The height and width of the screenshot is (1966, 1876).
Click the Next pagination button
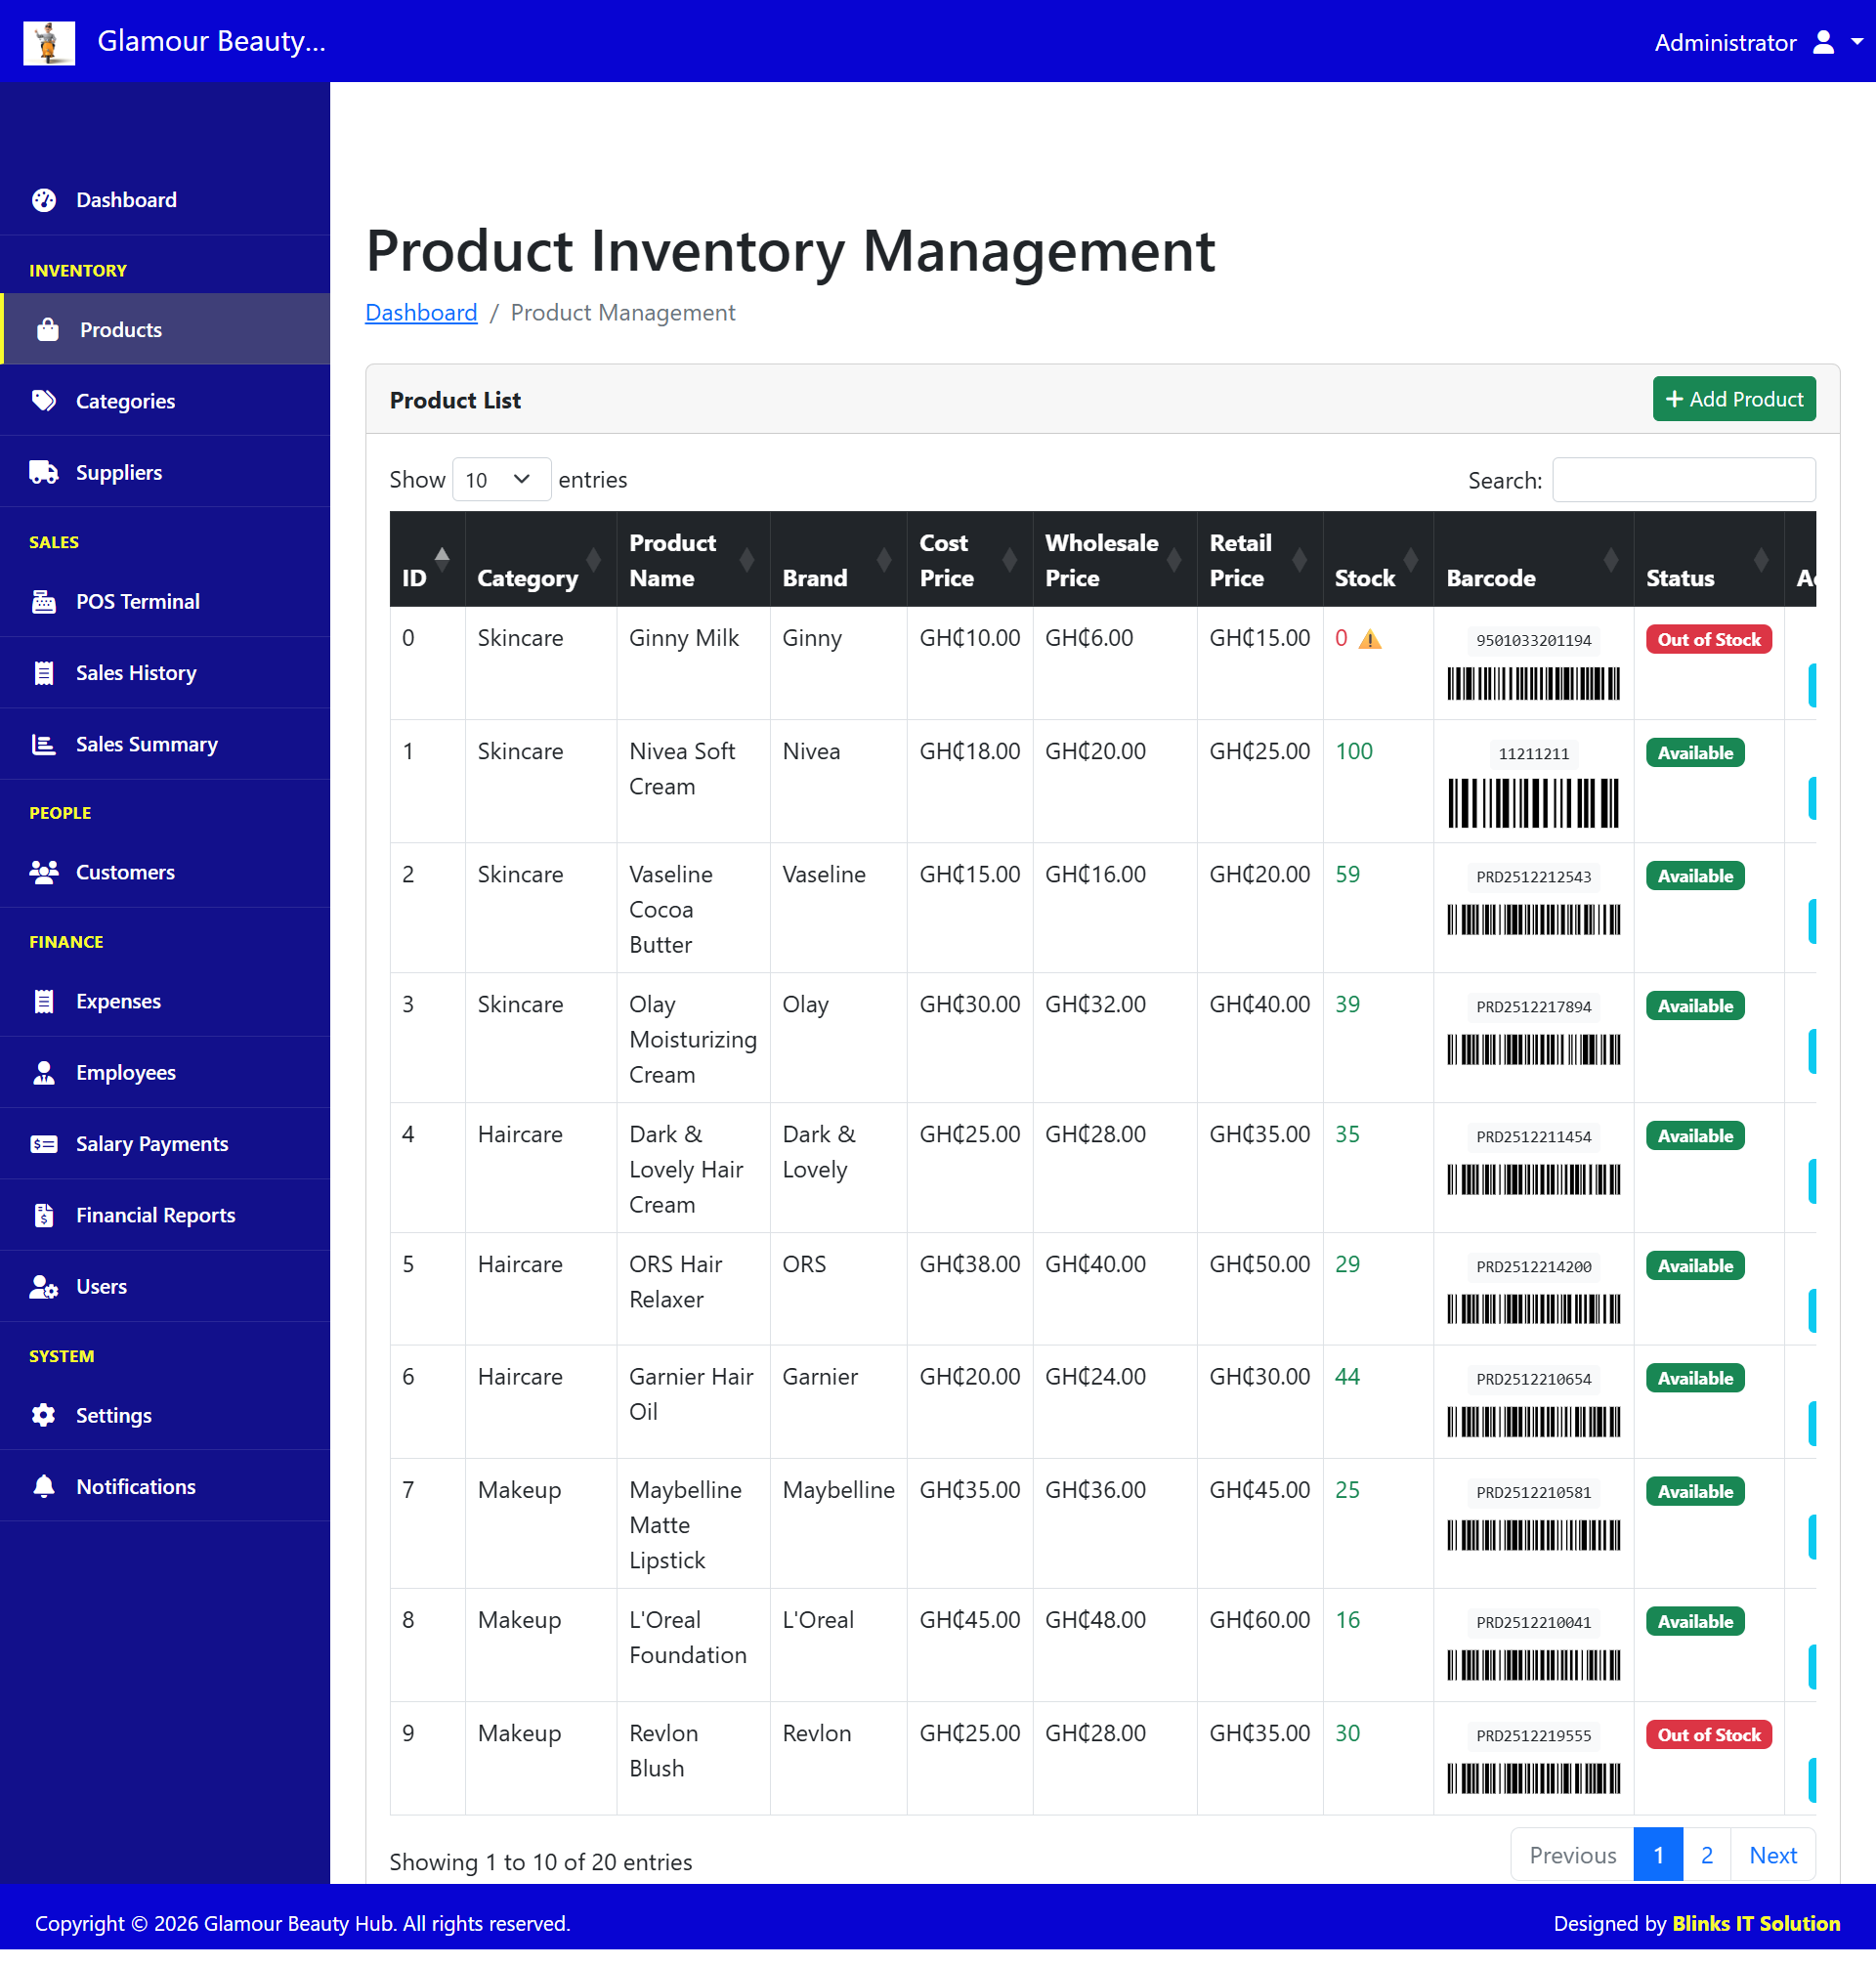pos(1772,1855)
